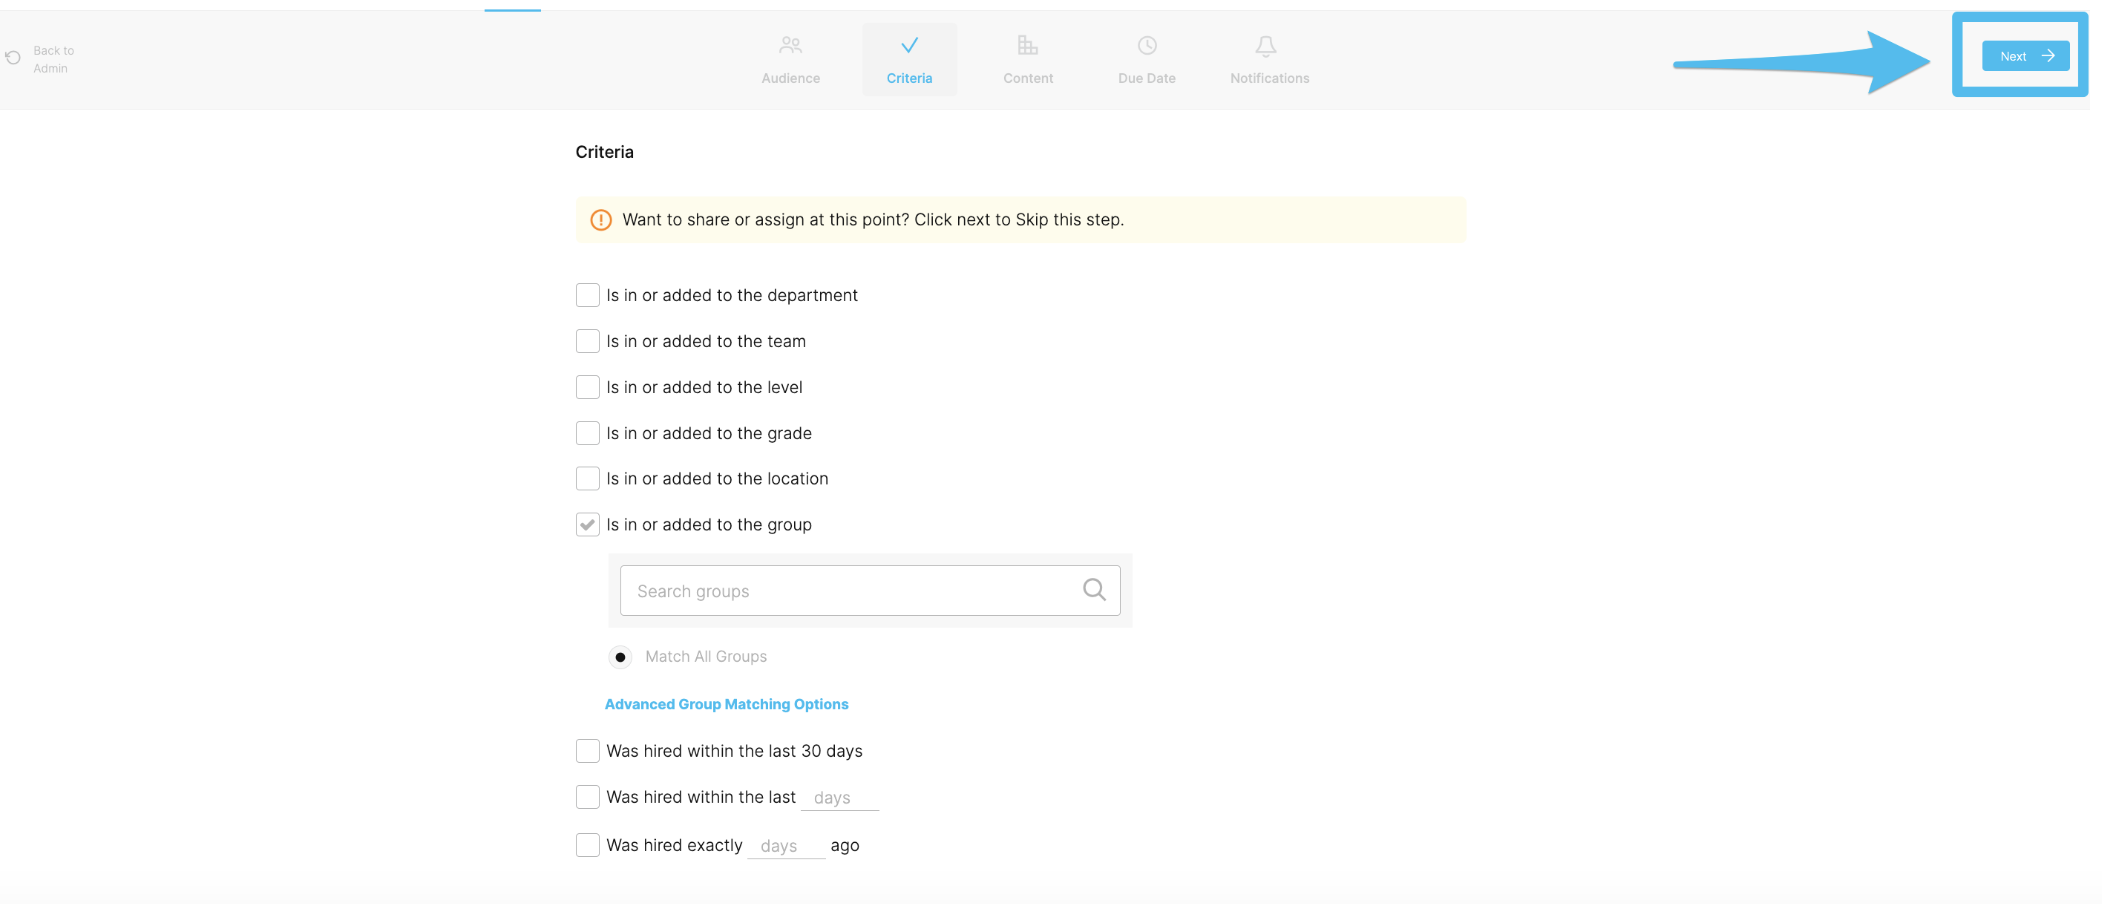The width and height of the screenshot is (2102, 904).
Task: Click the Criteria checkmark icon
Action: click(909, 45)
